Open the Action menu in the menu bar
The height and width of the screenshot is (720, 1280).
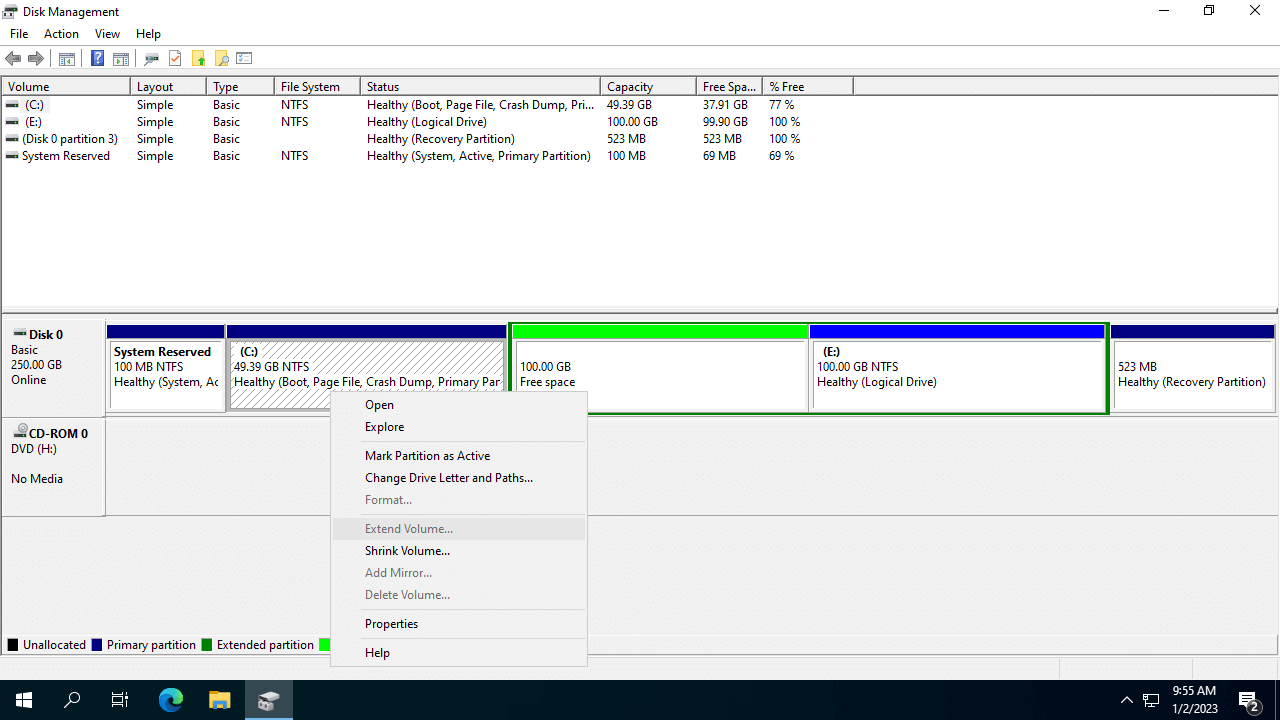(x=61, y=34)
